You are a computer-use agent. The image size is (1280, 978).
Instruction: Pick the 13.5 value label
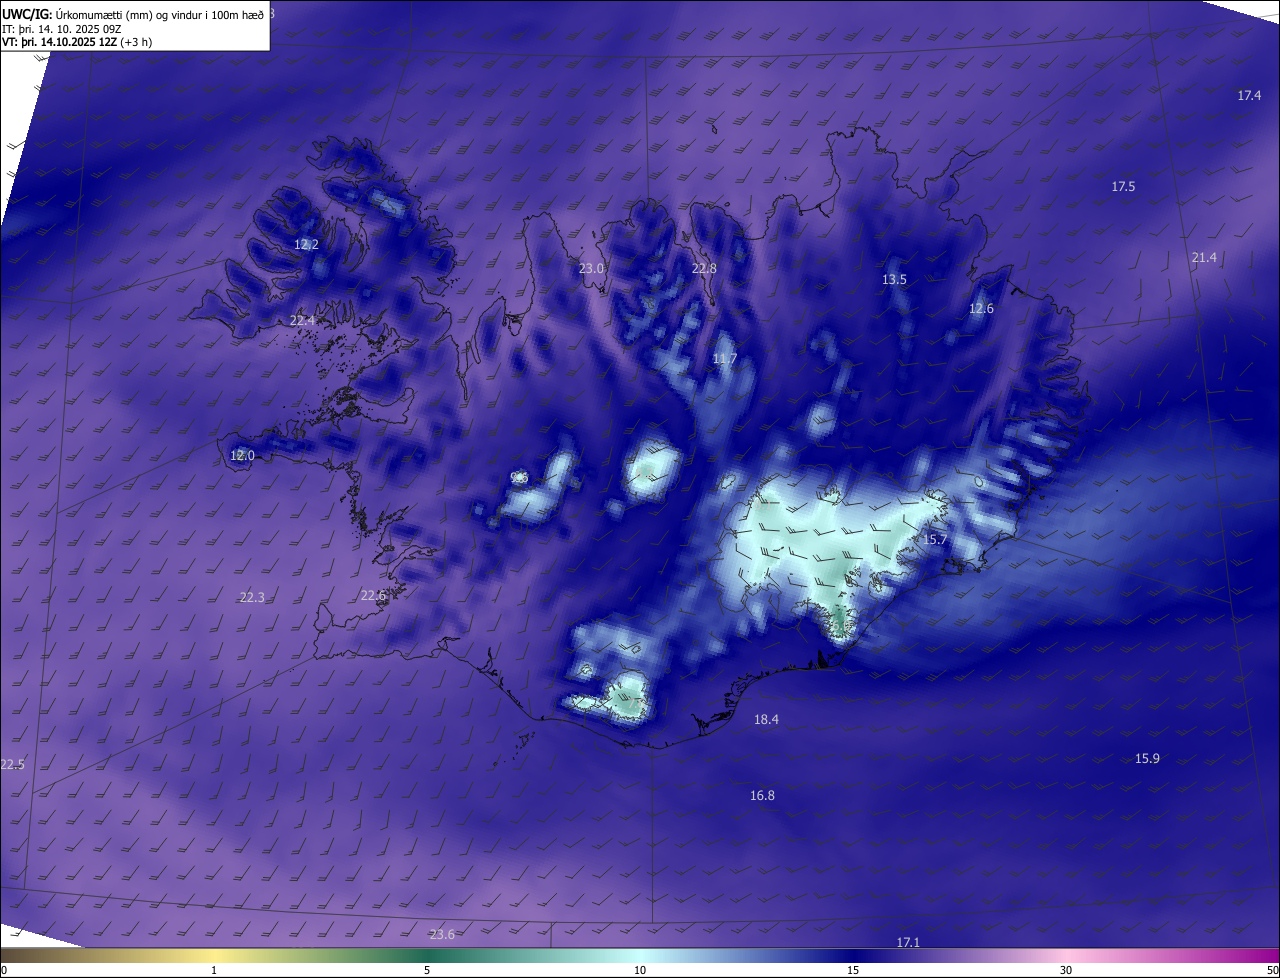[894, 280]
